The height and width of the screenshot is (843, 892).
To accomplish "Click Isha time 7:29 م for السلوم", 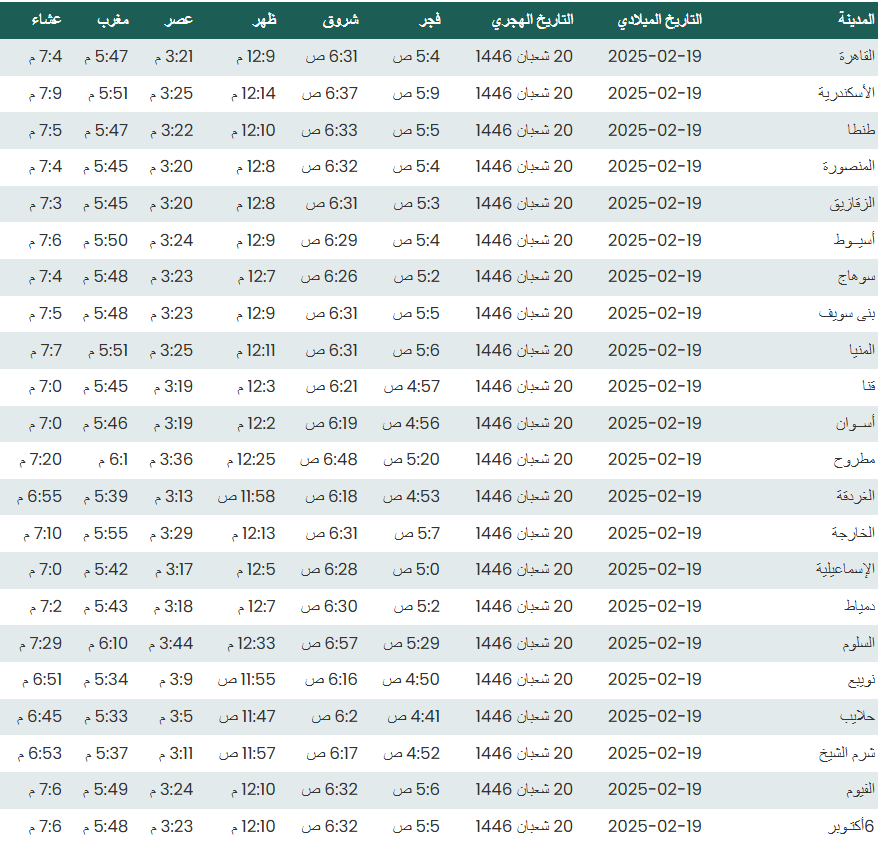I will [40, 643].
